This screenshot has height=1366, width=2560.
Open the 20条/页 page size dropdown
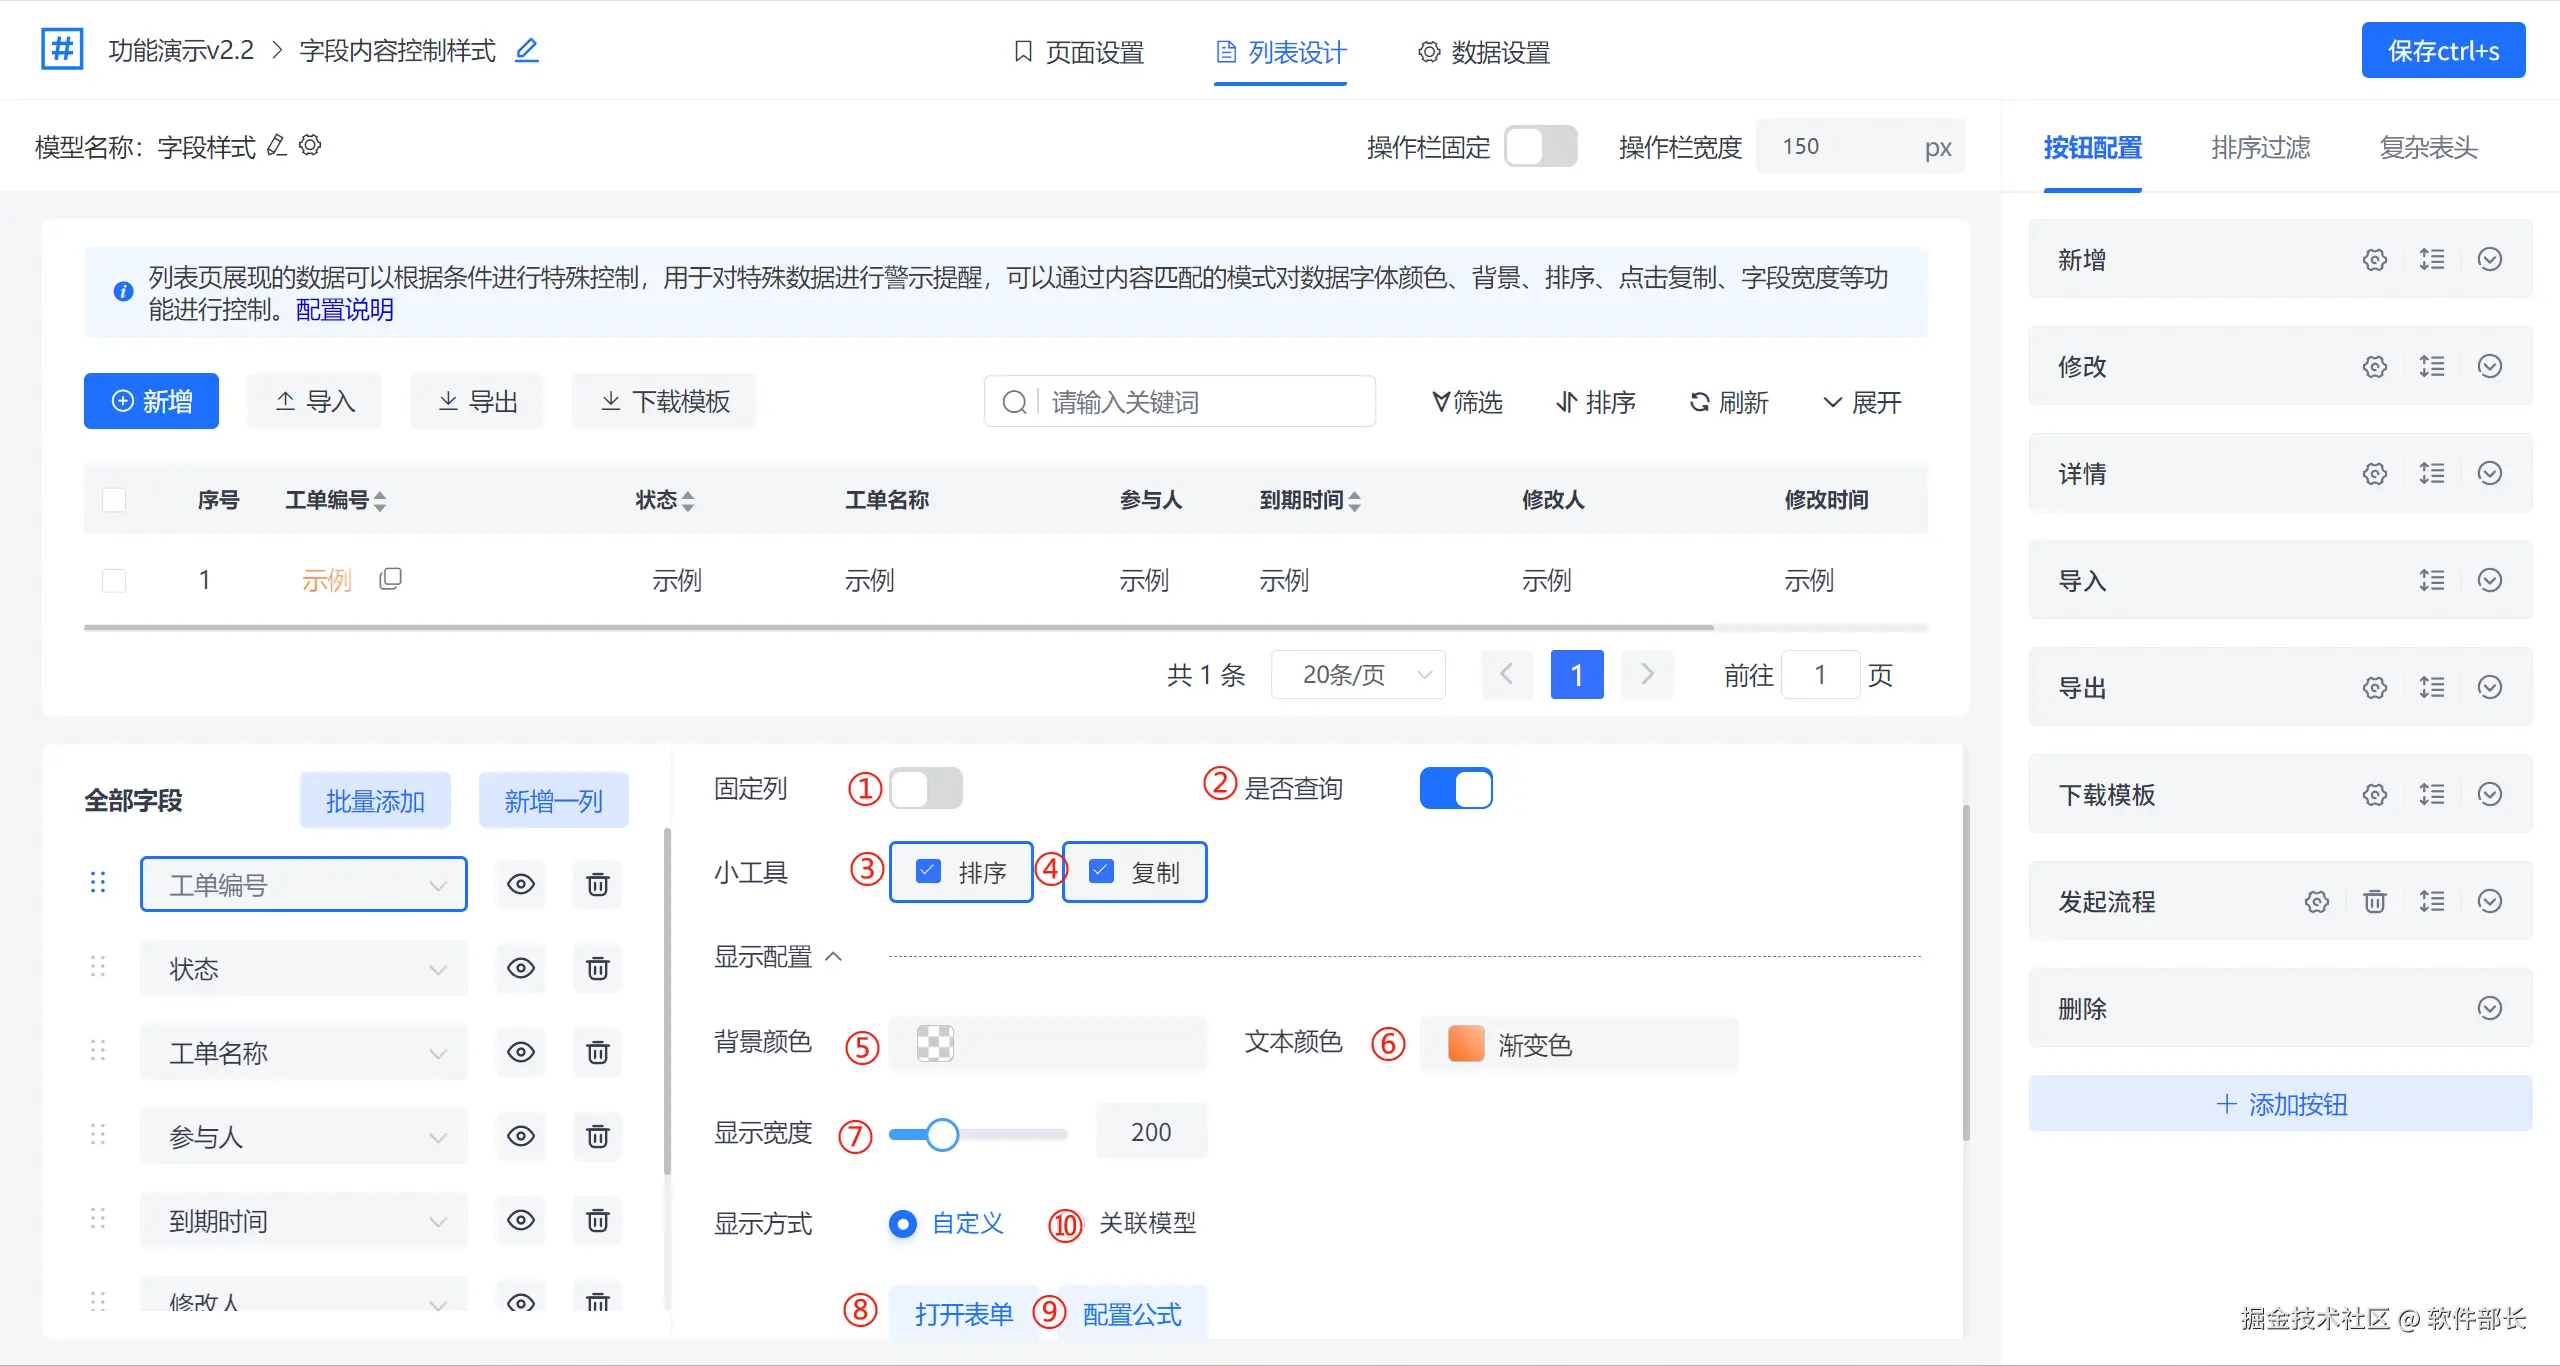coord(1357,675)
